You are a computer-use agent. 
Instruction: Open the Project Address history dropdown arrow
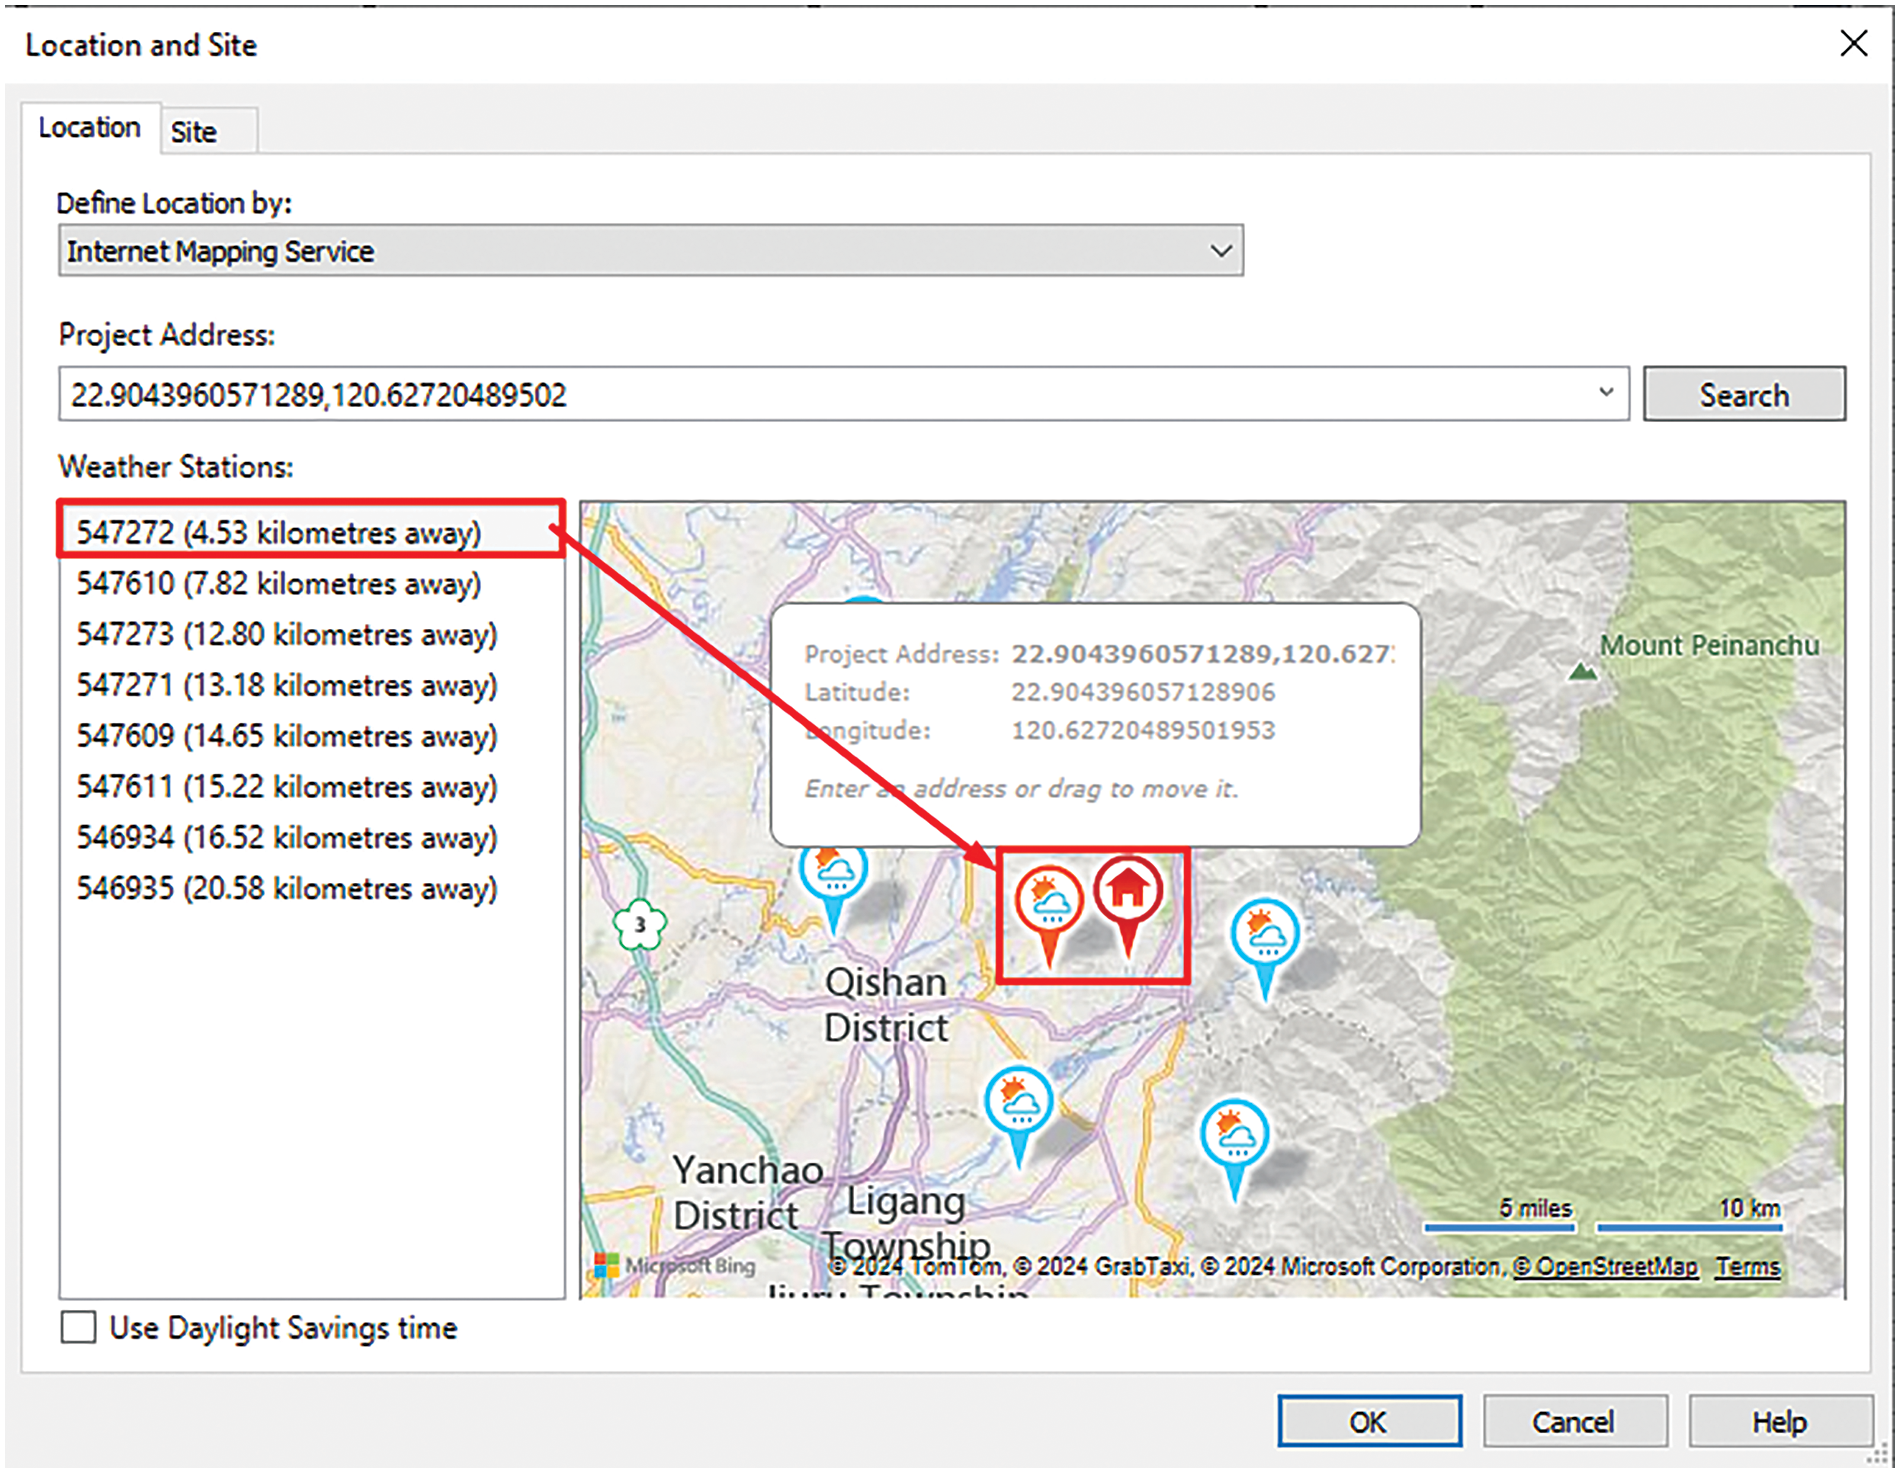1606,393
